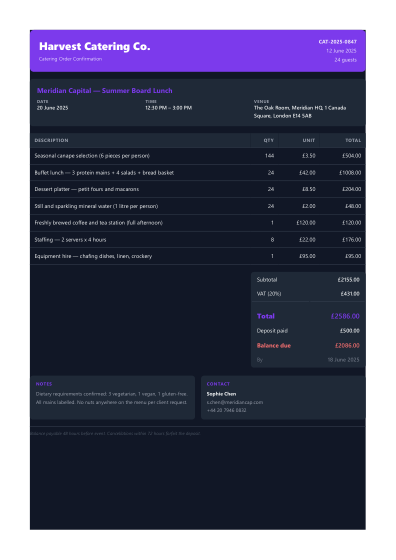Image resolution: width=396 pixels, height=560 pixels.
Task: Click the footer balance payable terms line
Action: [x=115, y=434]
